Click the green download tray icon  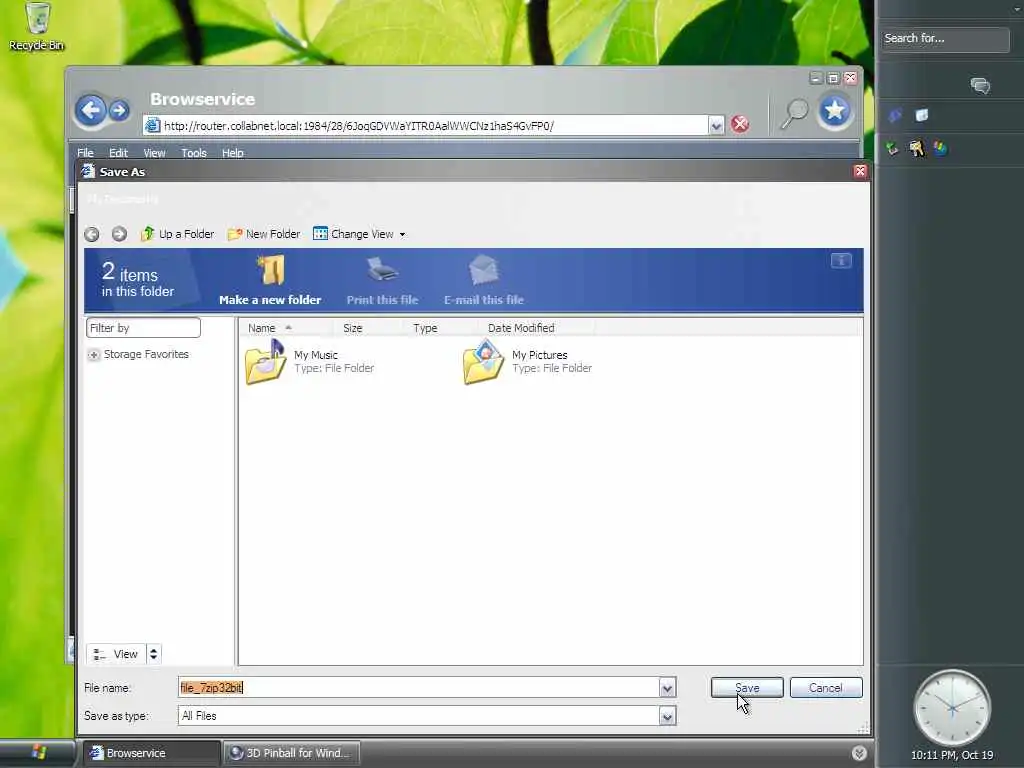click(x=892, y=148)
